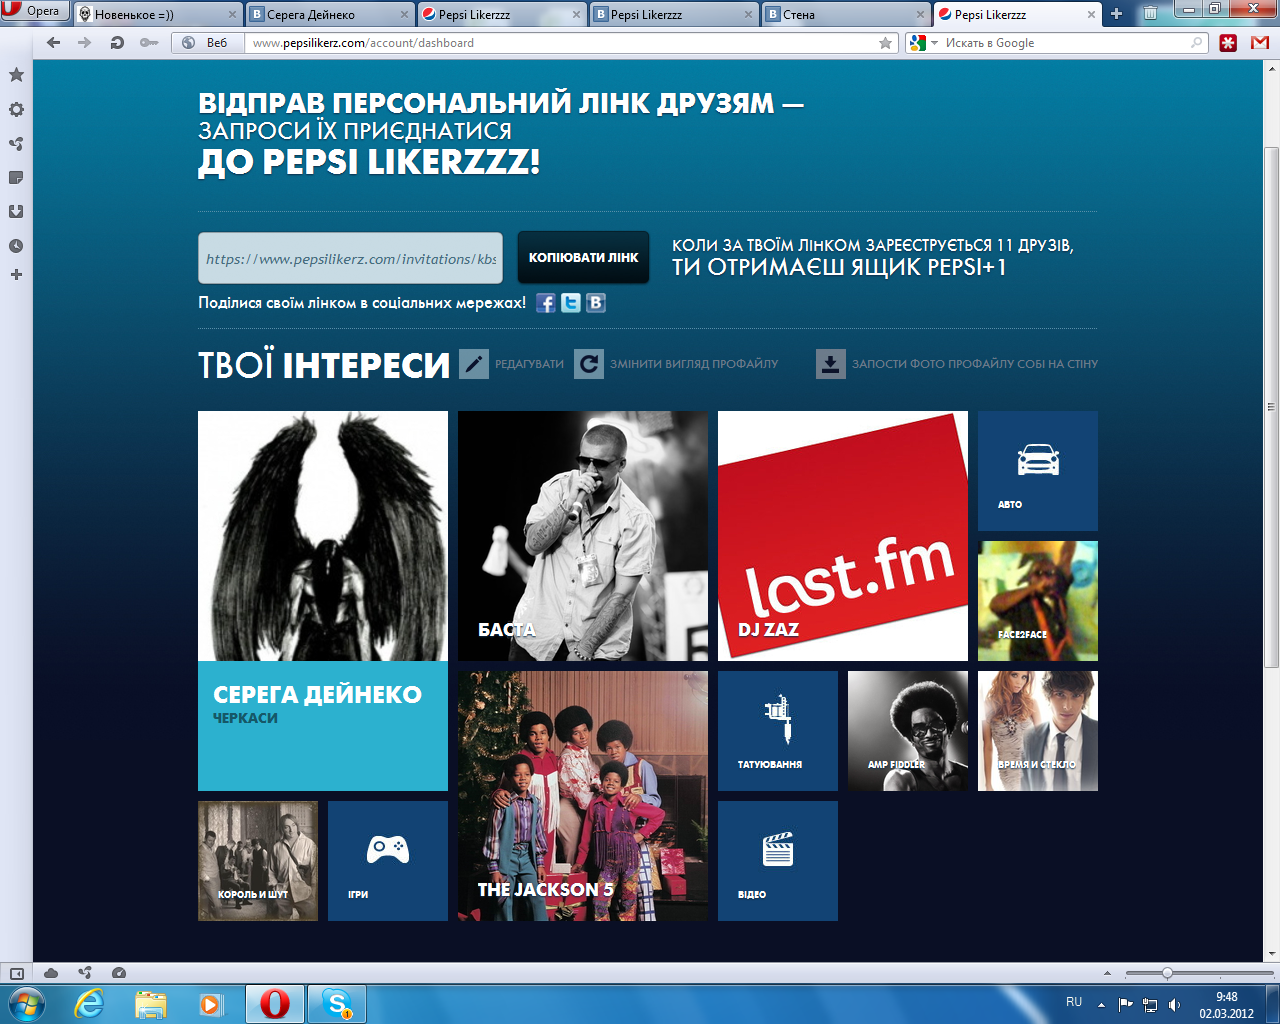Open Opera Turbo status icon
This screenshot has width=1280, height=1024.
(x=119, y=973)
